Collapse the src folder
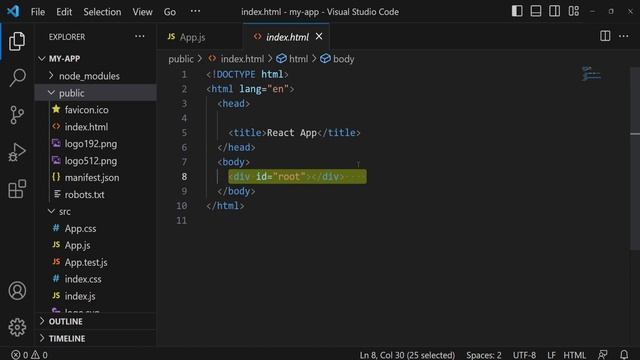Screen dimensions: 640x360 point(96,211)
